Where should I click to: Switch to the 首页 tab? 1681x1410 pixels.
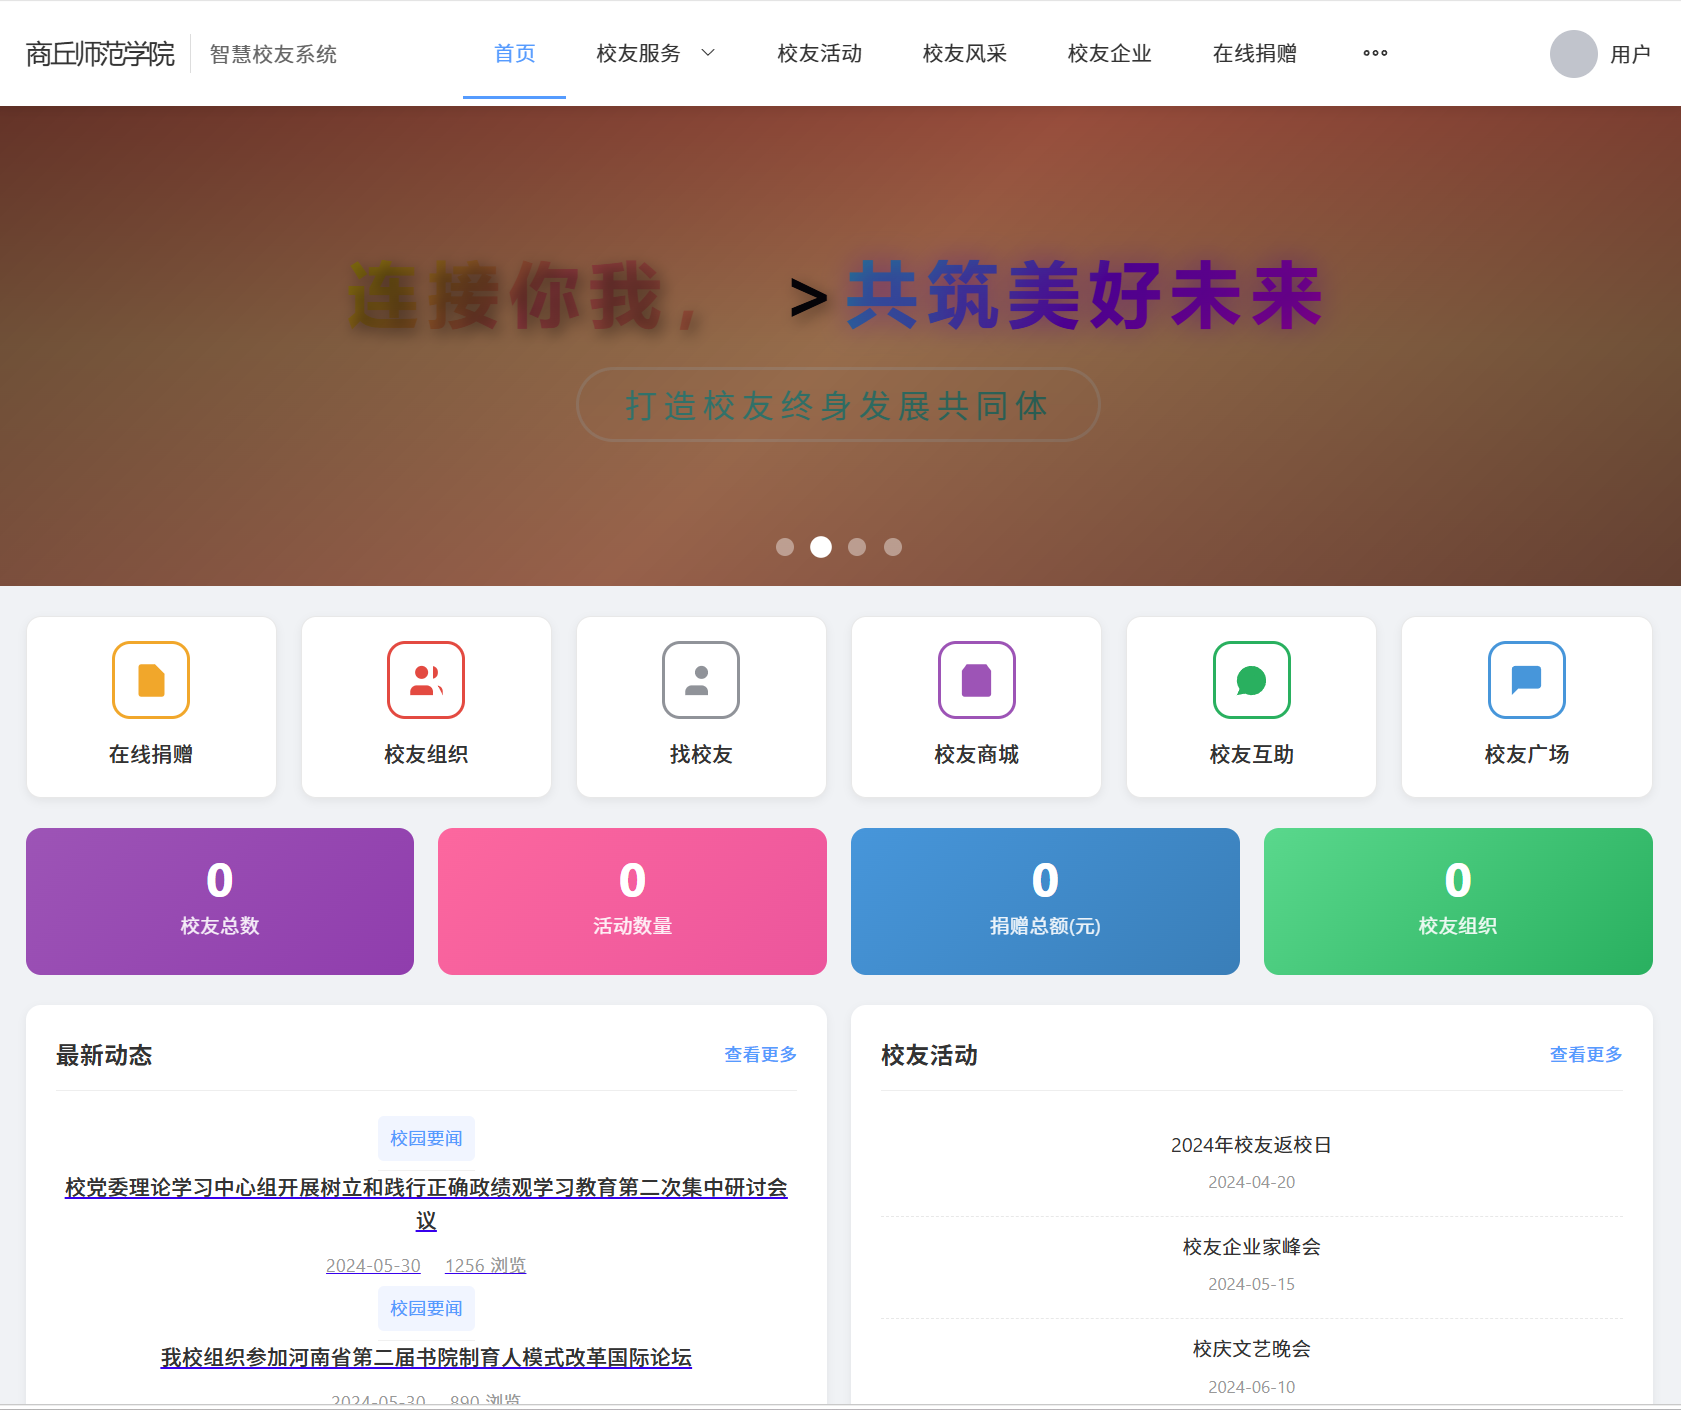[x=515, y=53]
